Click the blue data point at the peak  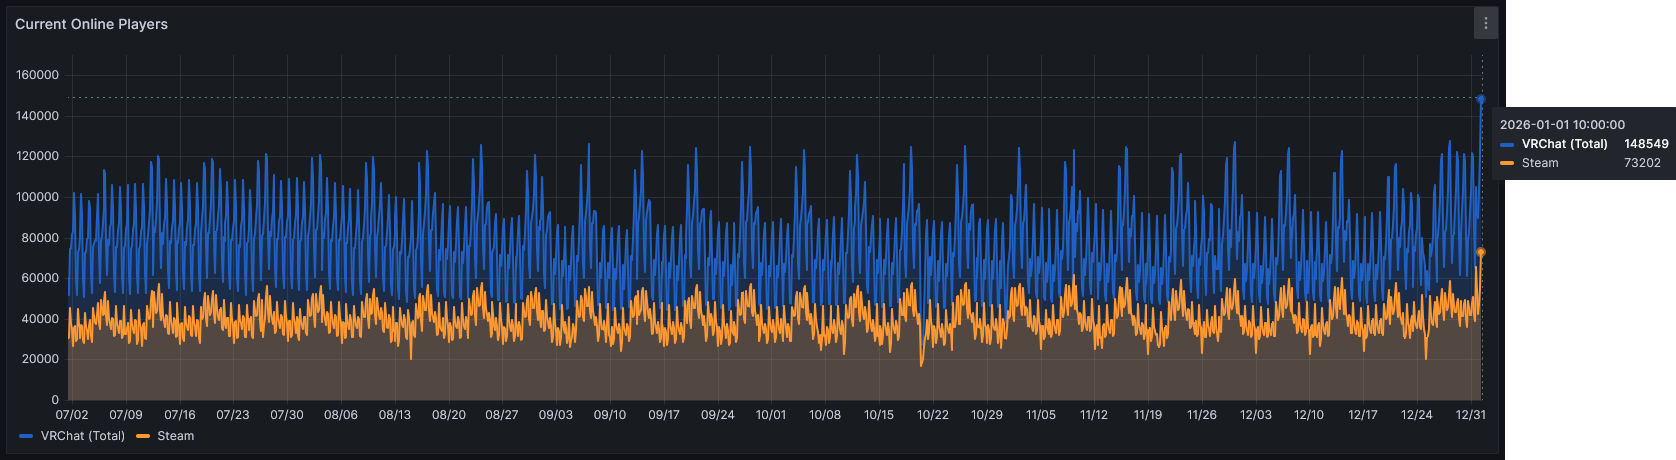pyautogui.click(x=1481, y=99)
